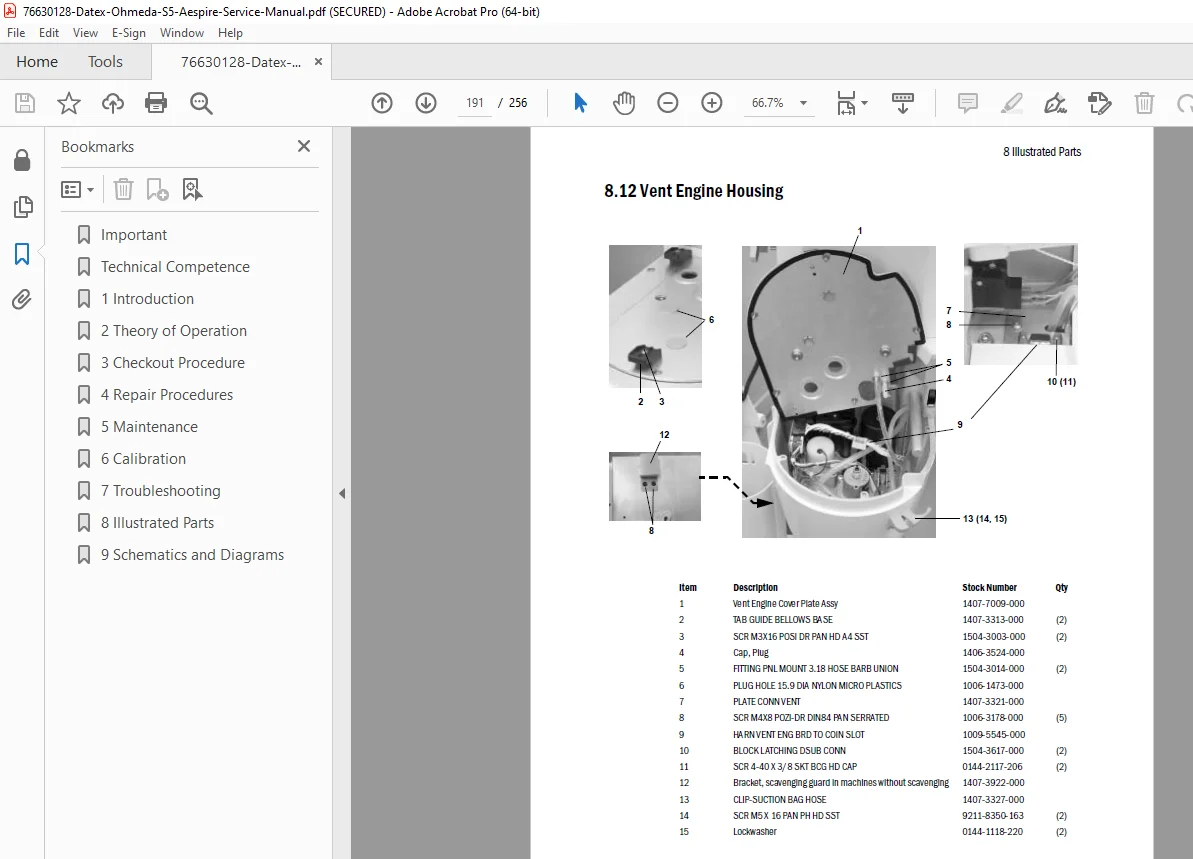The height and width of the screenshot is (859, 1193).
Task: Open the E-Sign menu
Action: pos(129,33)
